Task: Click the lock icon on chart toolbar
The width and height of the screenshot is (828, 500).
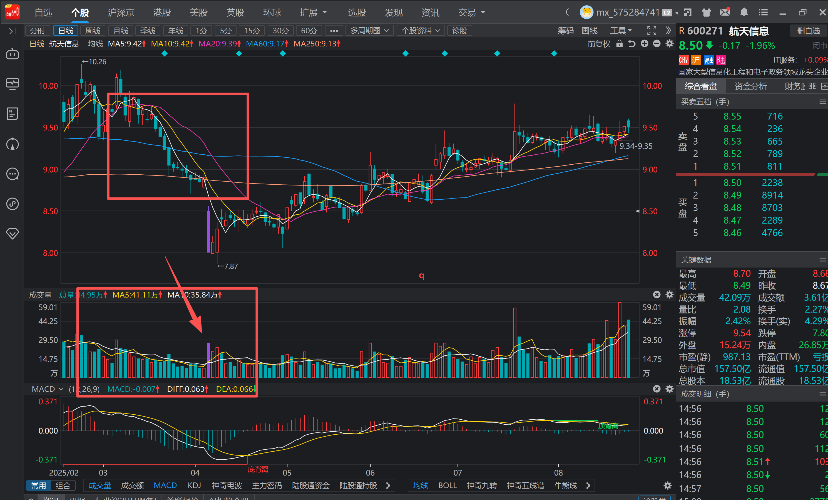Action: pos(619,44)
